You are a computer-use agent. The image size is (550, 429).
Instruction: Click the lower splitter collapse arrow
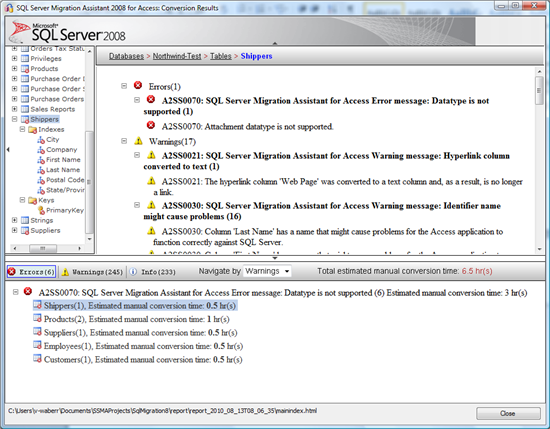(275, 258)
